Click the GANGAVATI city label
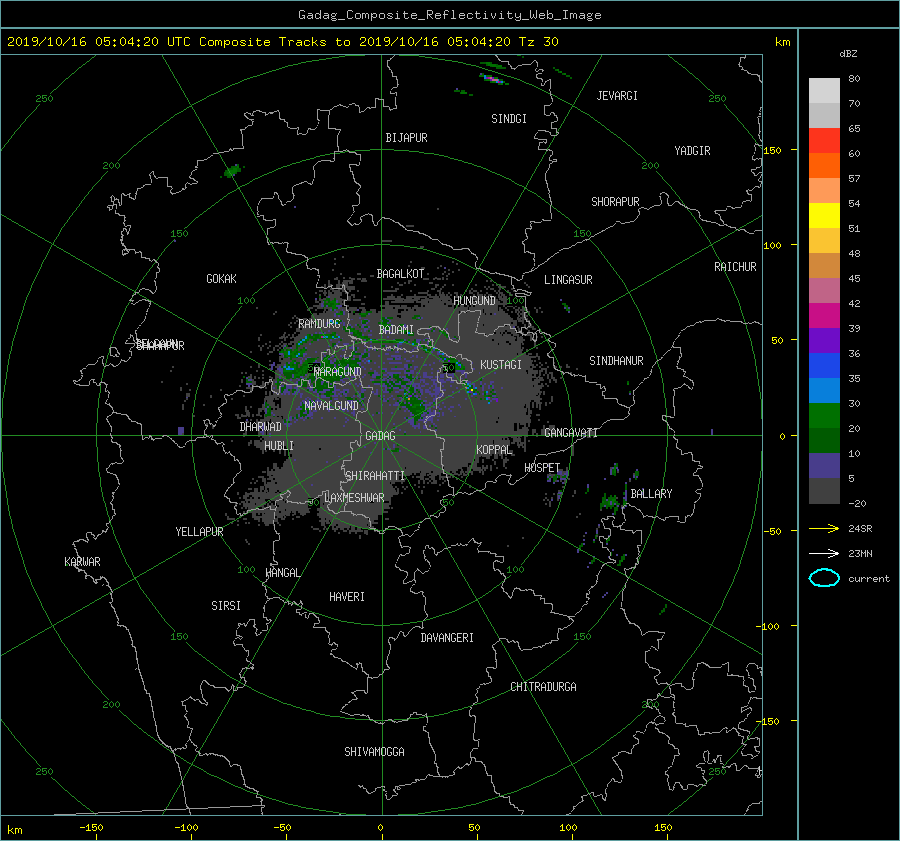The width and height of the screenshot is (900, 841). coord(571,433)
